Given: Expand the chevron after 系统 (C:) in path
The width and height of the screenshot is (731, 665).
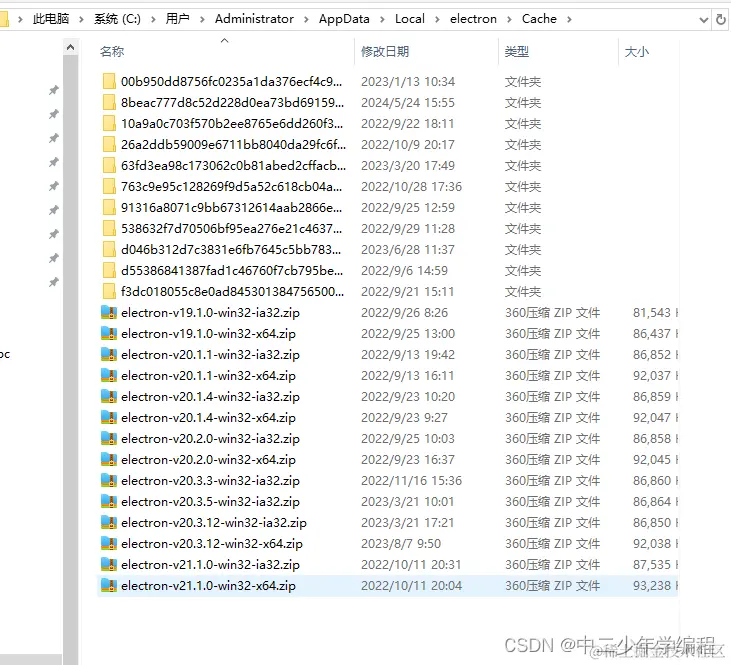Looking at the screenshot, I should 153,19.
